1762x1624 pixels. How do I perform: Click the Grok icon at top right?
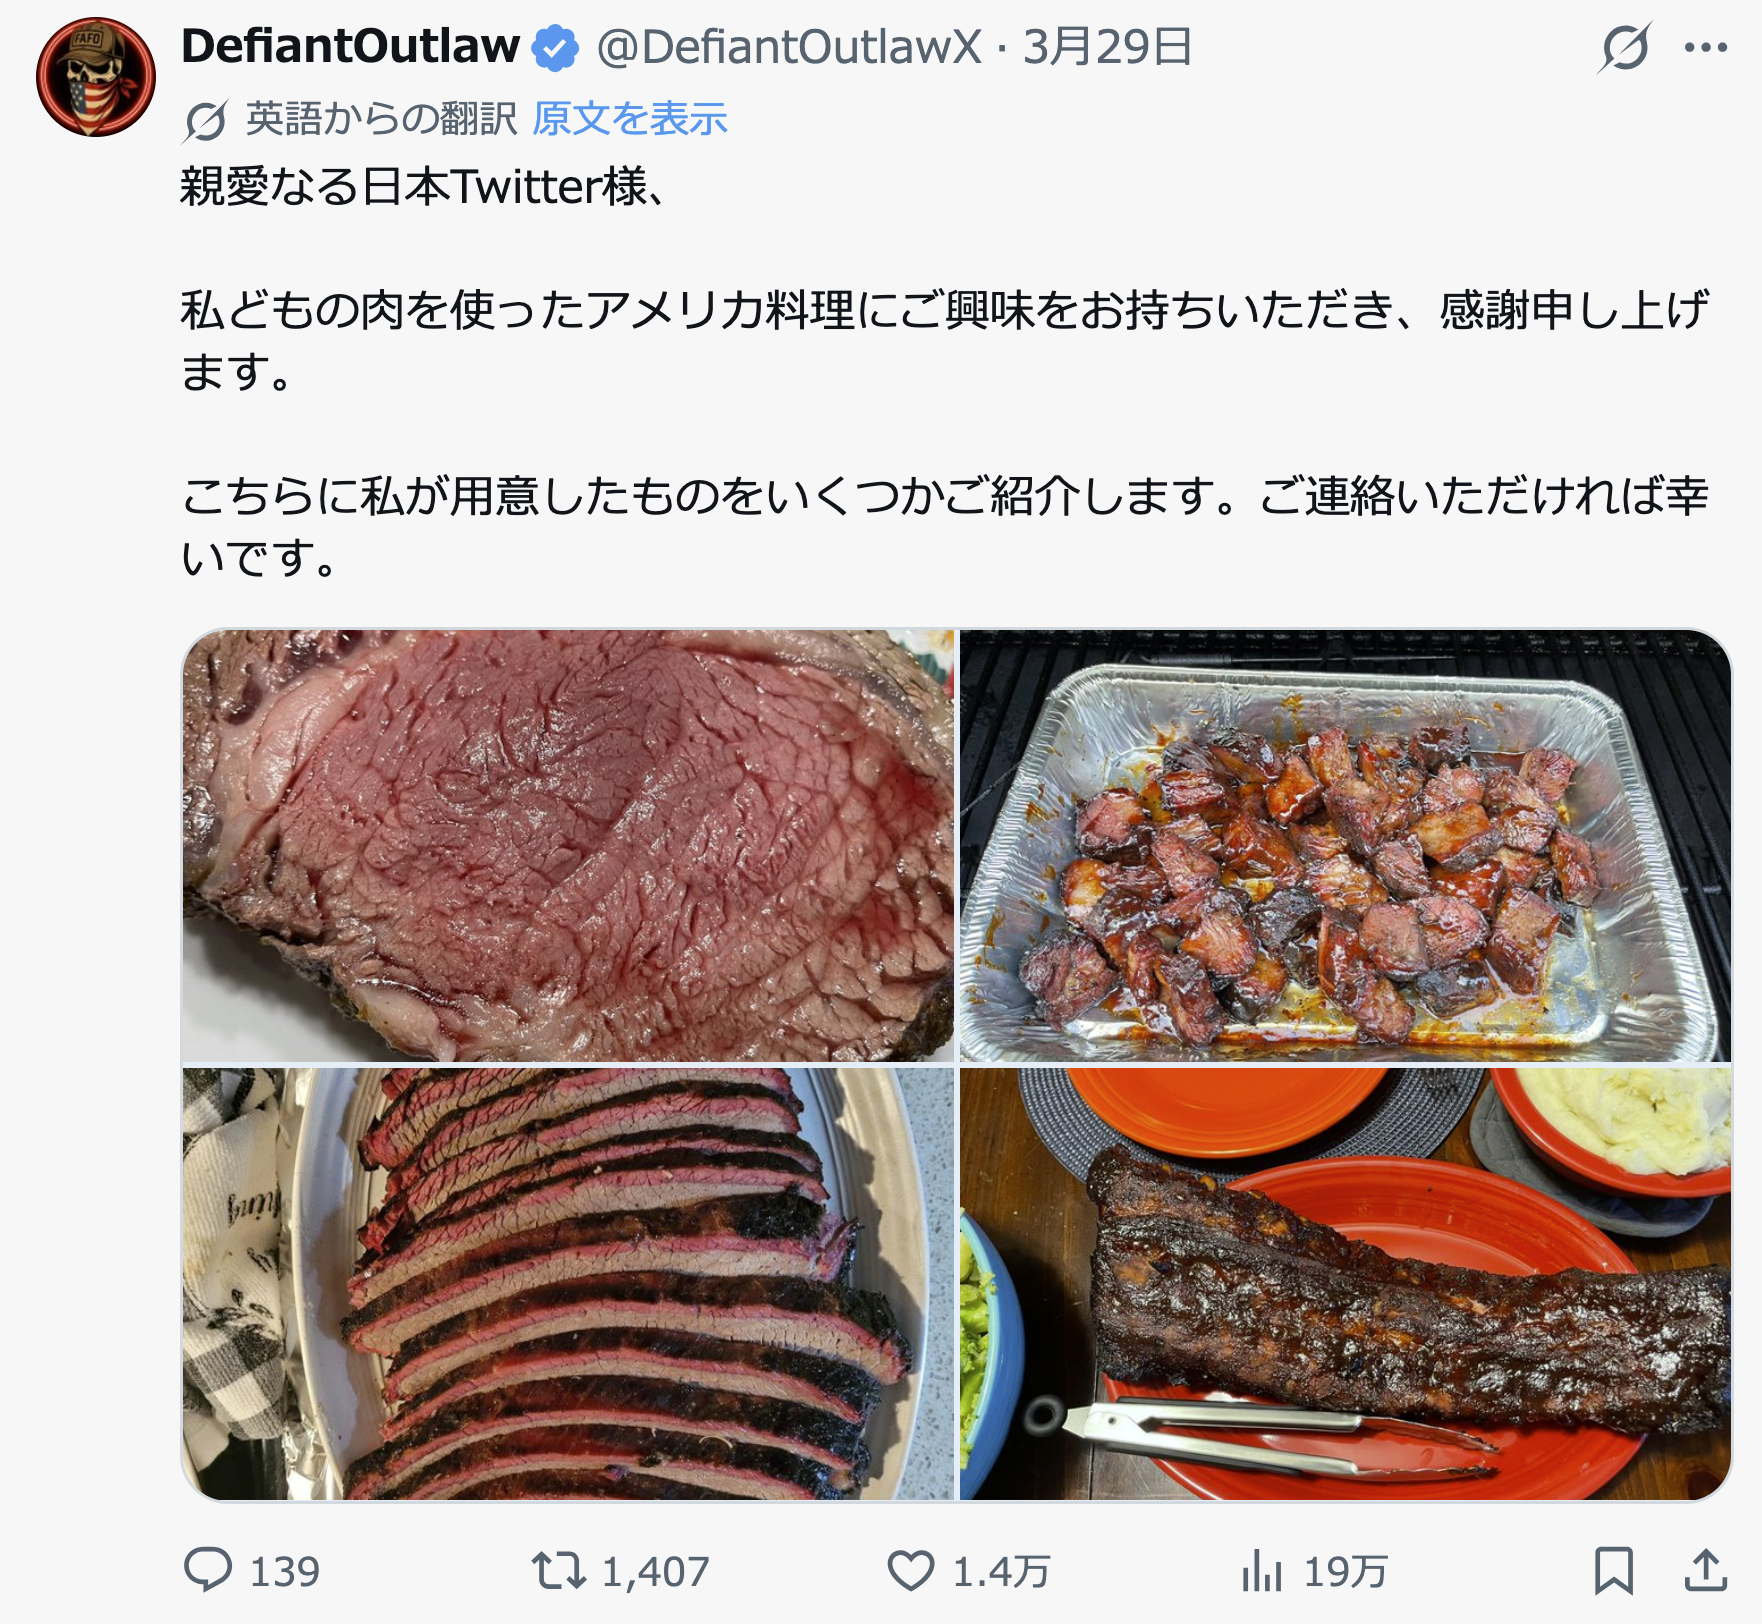[1624, 48]
